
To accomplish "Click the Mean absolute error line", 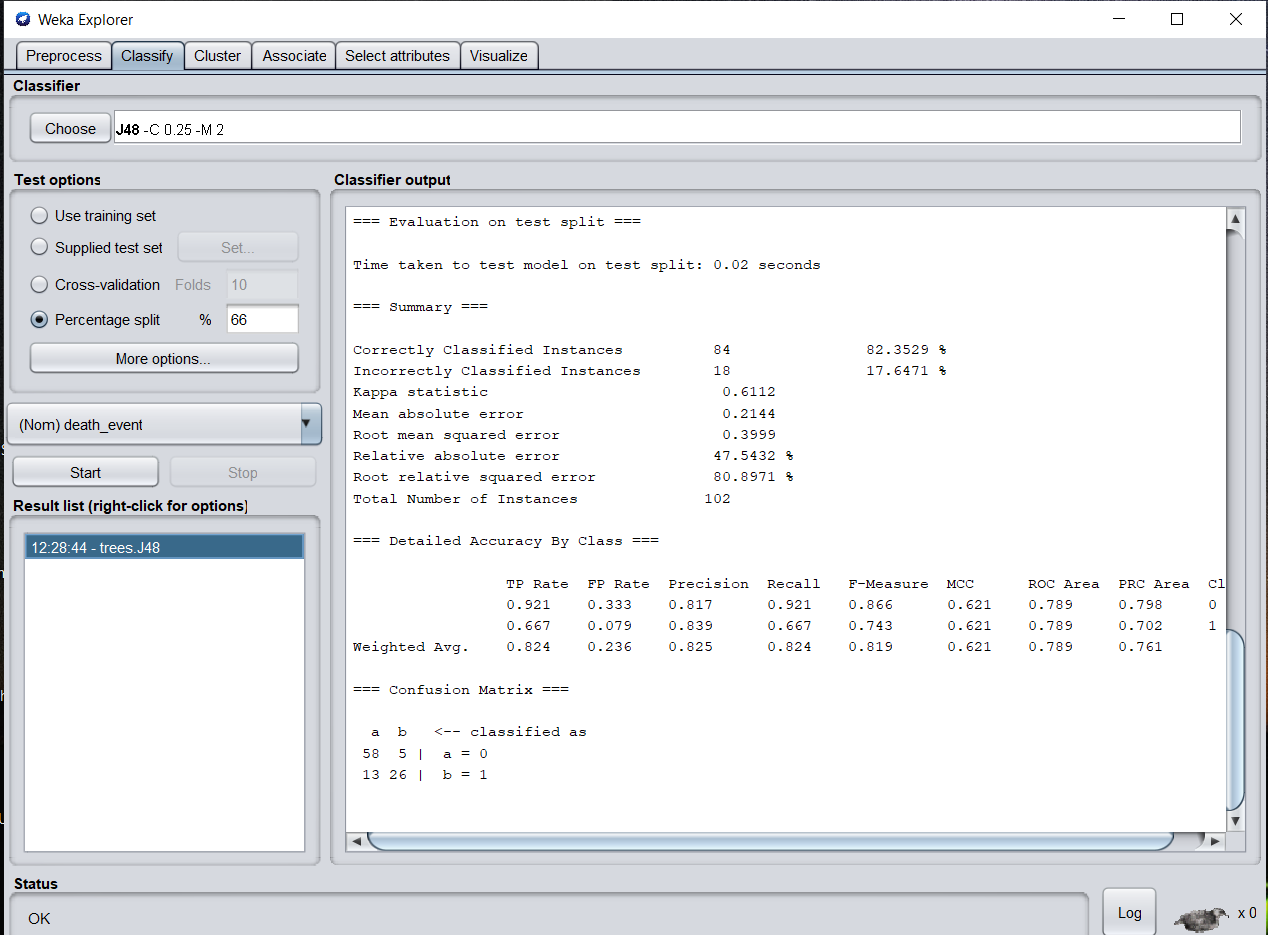I will click(x=564, y=413).
